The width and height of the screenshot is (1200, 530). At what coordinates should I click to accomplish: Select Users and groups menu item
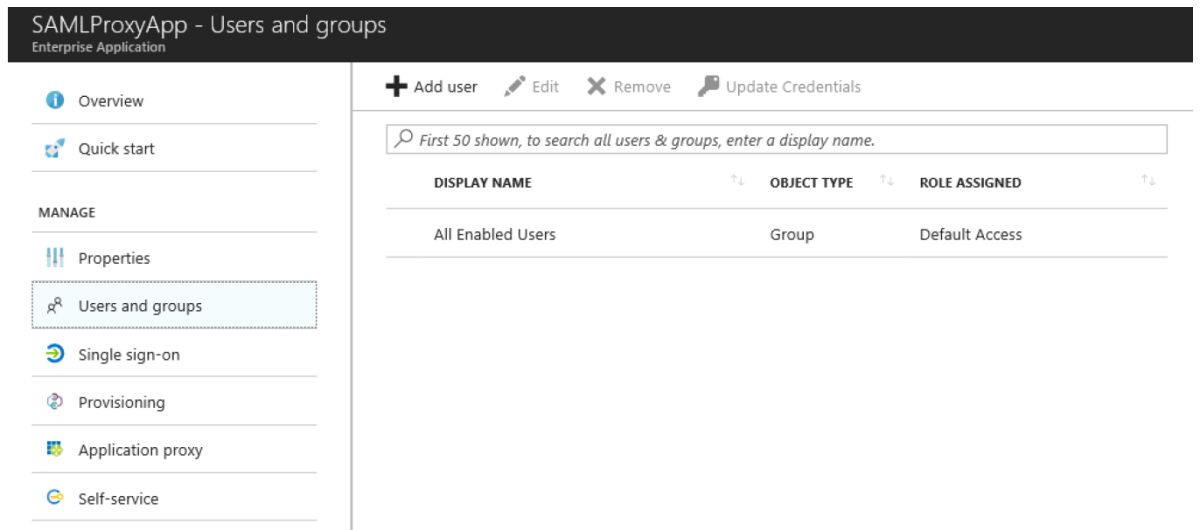[176, 306]
